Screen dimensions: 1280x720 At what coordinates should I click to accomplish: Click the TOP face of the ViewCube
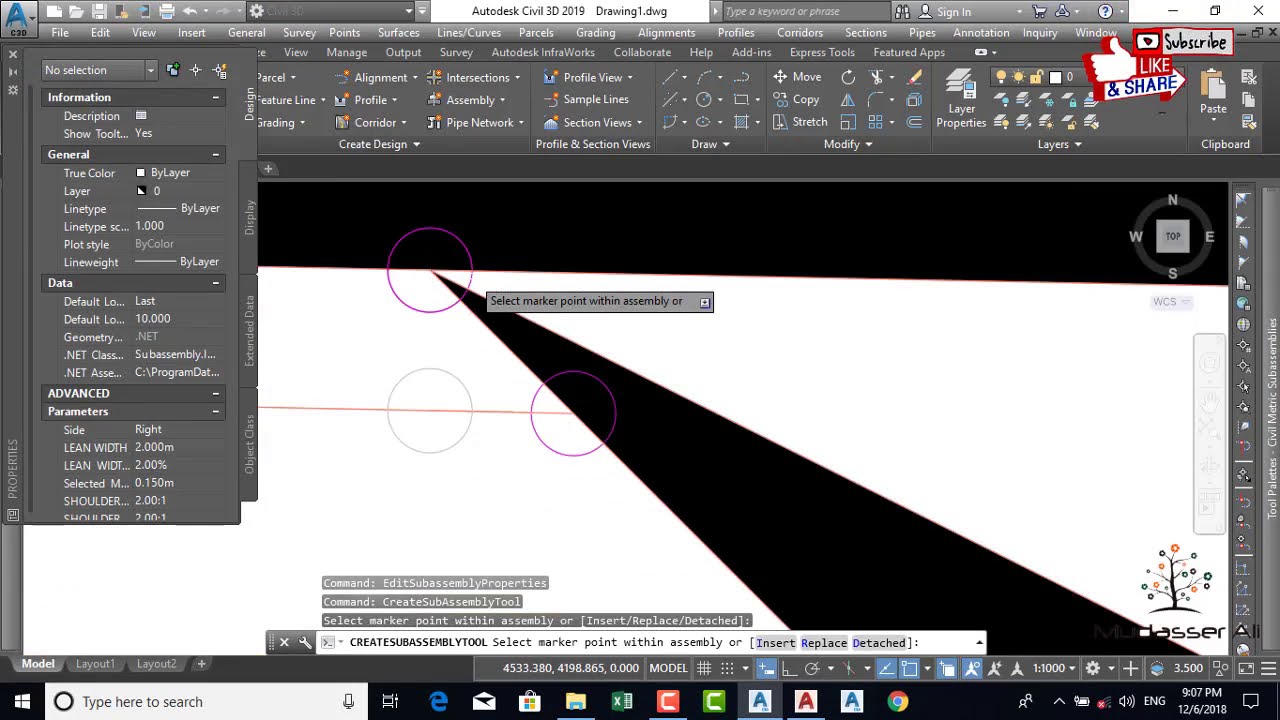[1173, 237]
